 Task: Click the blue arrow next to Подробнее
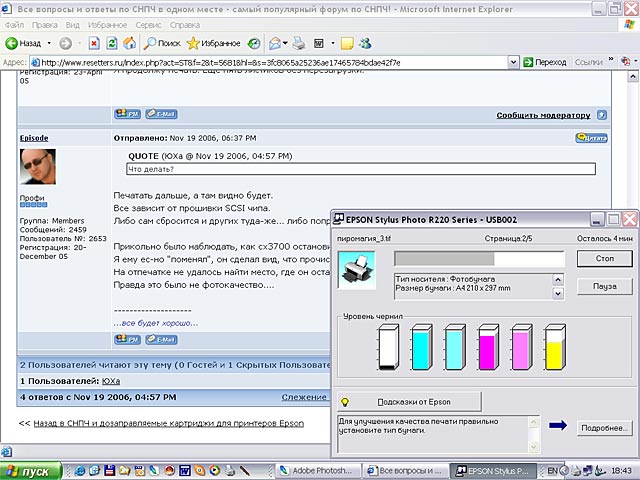coord(558,425)
